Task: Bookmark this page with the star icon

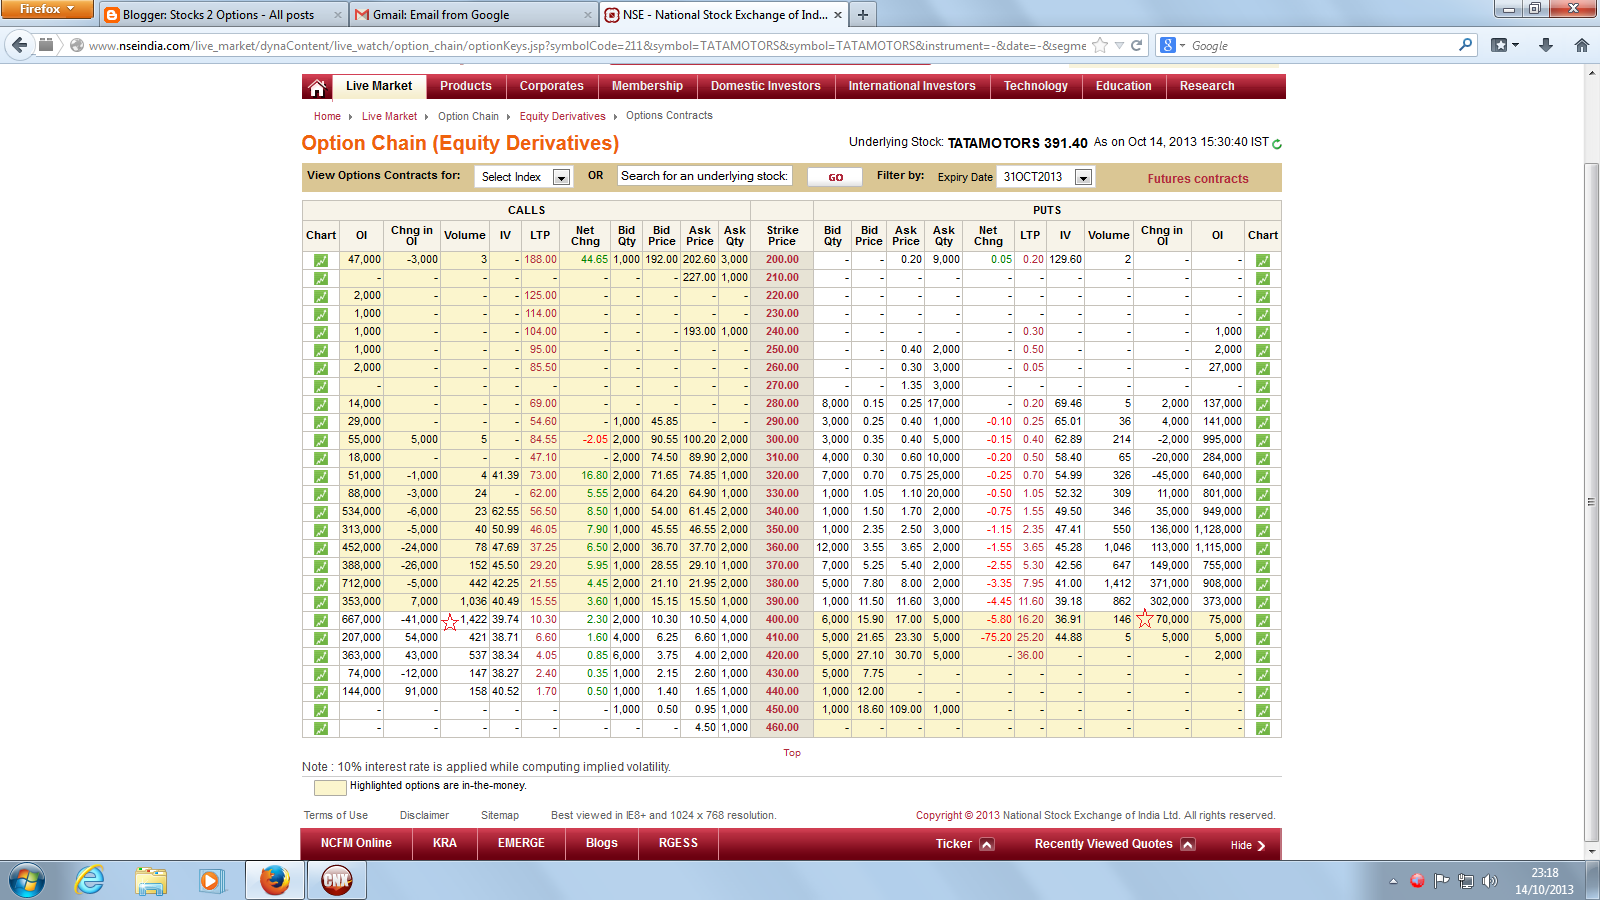Action: (1100, 45)
